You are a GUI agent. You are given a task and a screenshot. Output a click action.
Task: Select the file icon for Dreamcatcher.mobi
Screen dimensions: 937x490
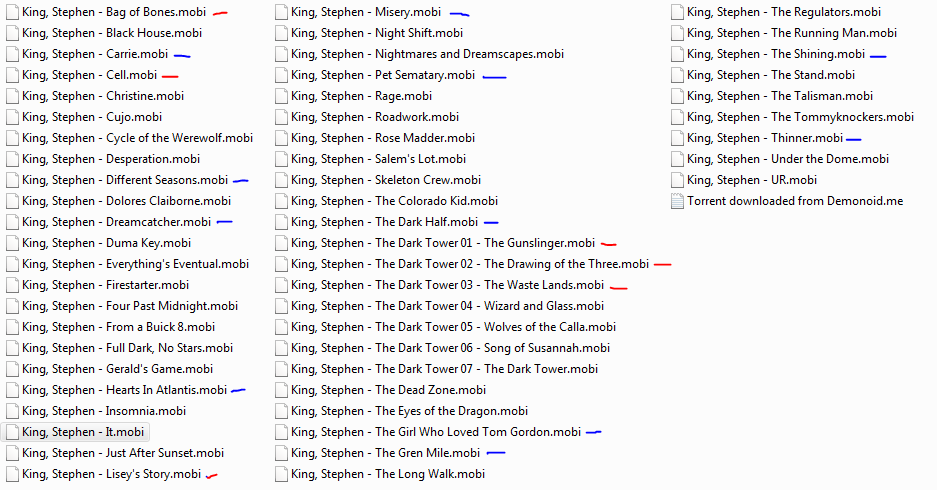(x=12, y=222)
